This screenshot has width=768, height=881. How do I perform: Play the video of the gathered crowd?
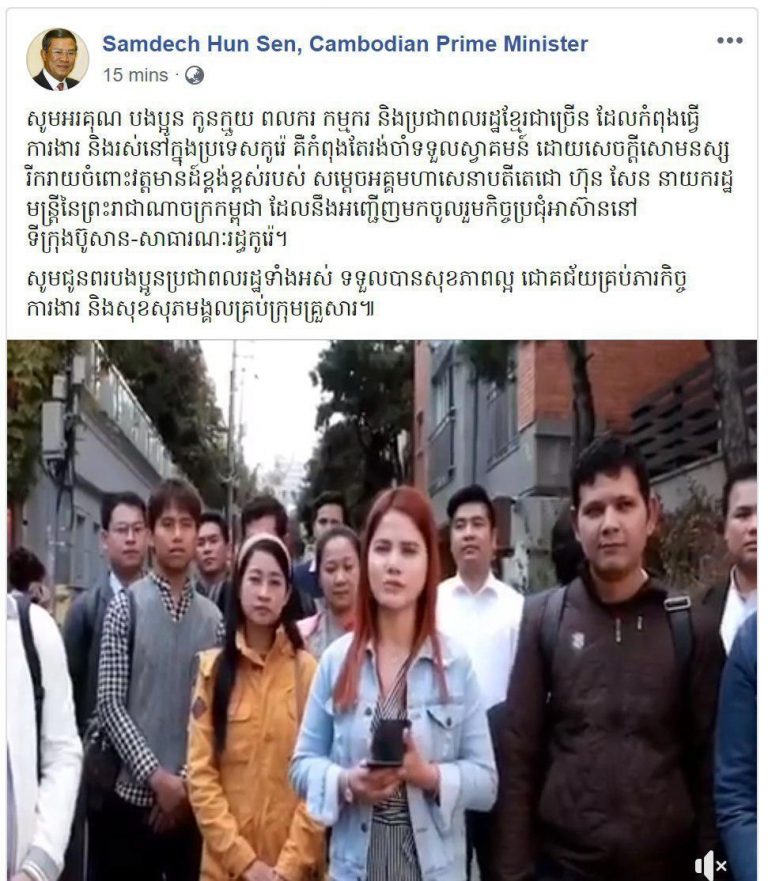click(x=382, y=610)
